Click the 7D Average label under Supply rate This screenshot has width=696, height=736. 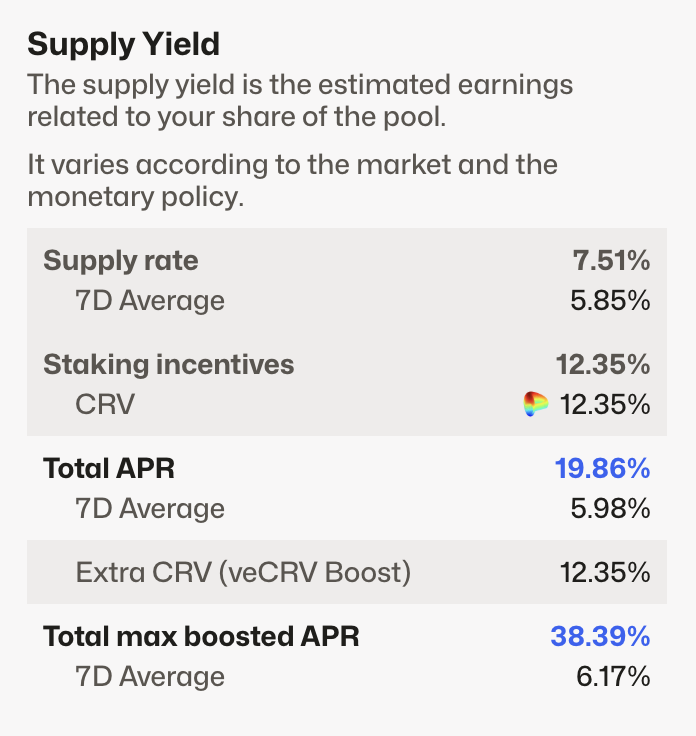pyautogui.click(x=150, y=300)
